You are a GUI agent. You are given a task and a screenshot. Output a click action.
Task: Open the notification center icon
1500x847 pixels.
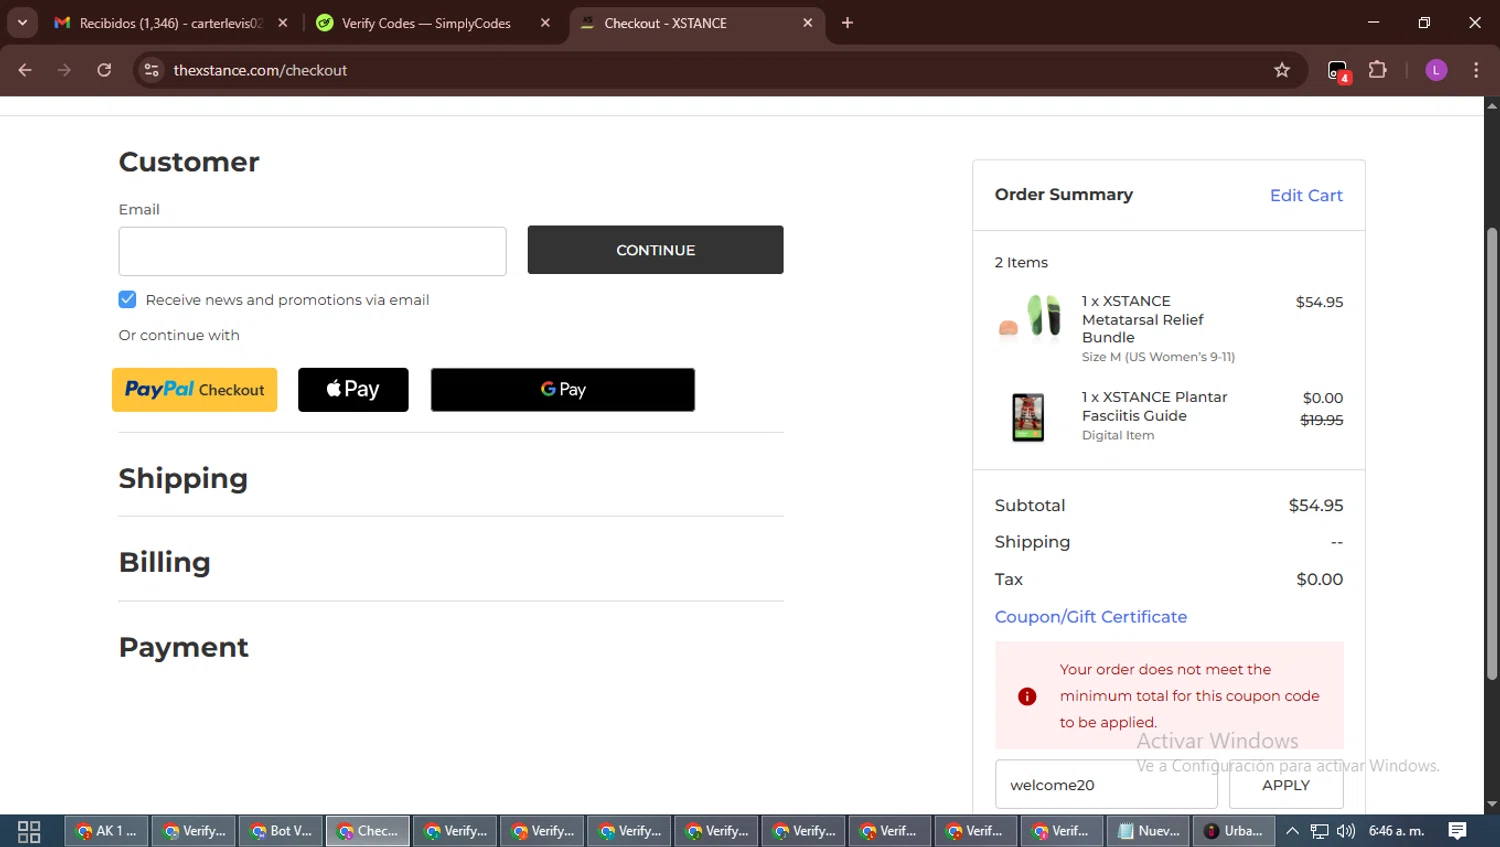[1458, 831]
